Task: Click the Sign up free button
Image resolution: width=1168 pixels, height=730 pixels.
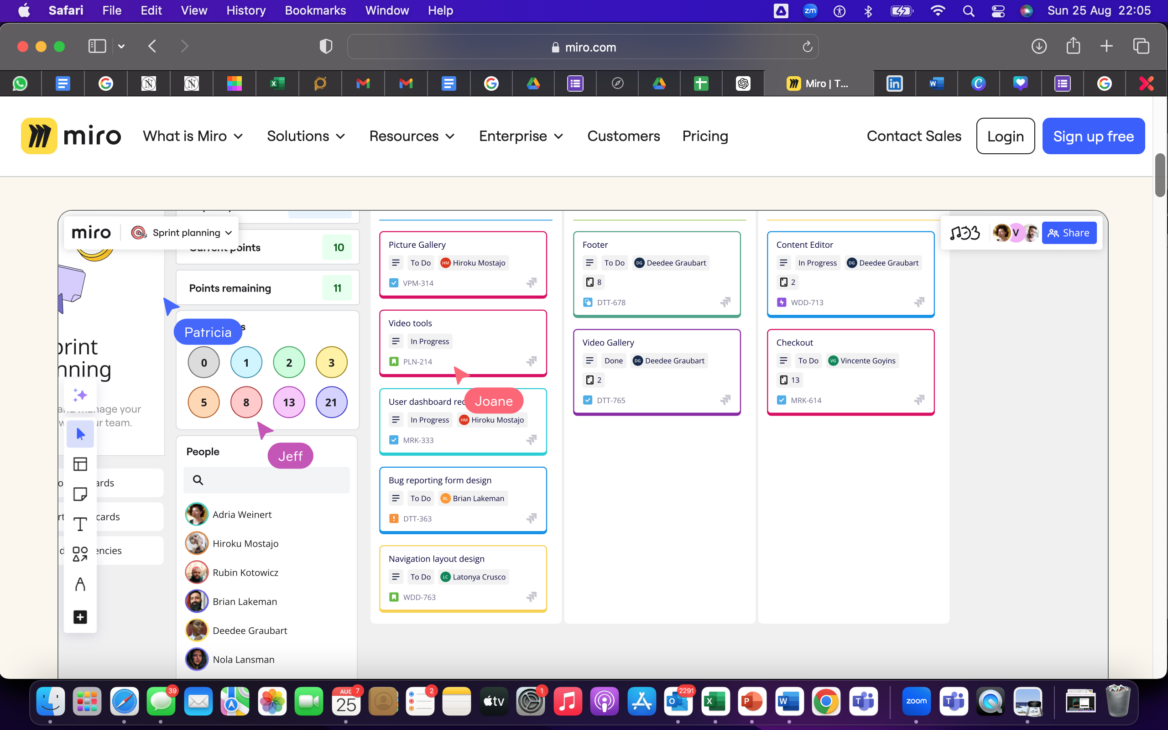Action: pyautogui.click(x=1093, y=136)
